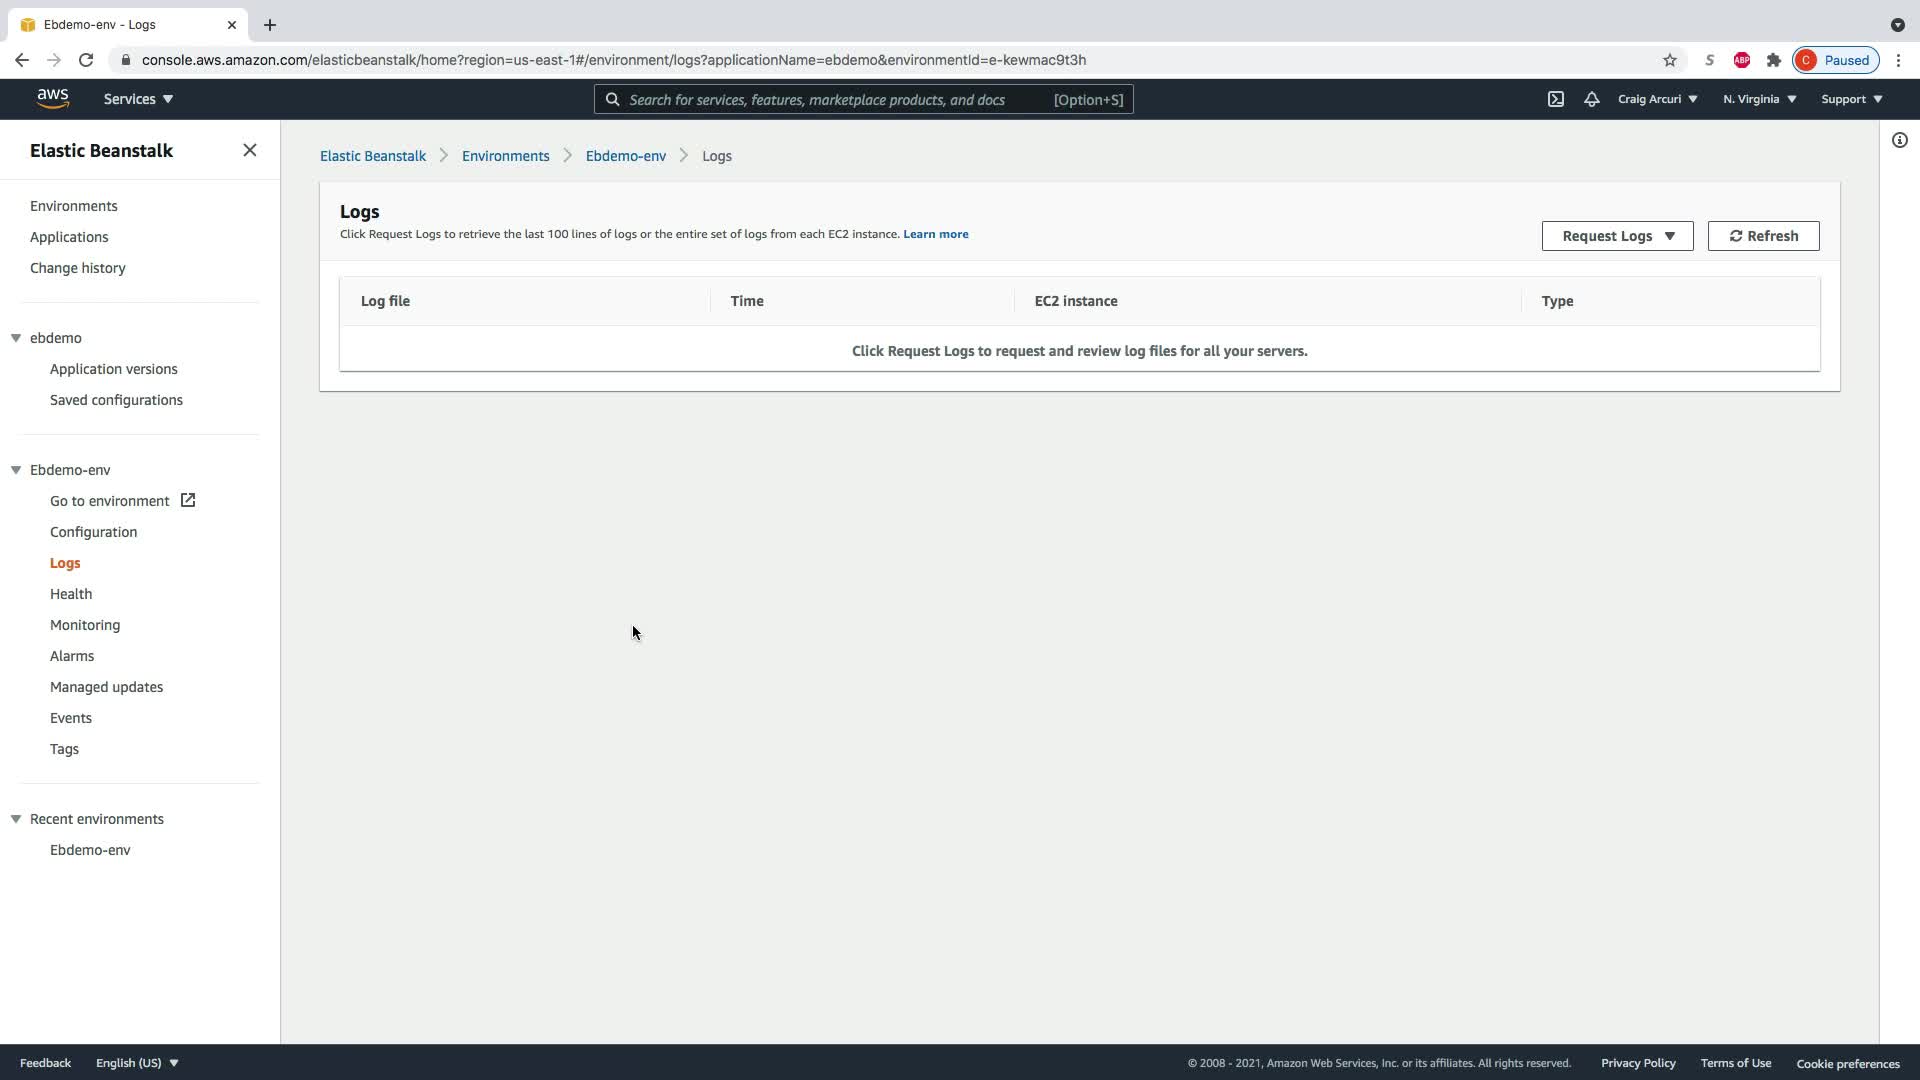
Task: Open browser extensions puzzle icon
Action: click(1774, 60)
